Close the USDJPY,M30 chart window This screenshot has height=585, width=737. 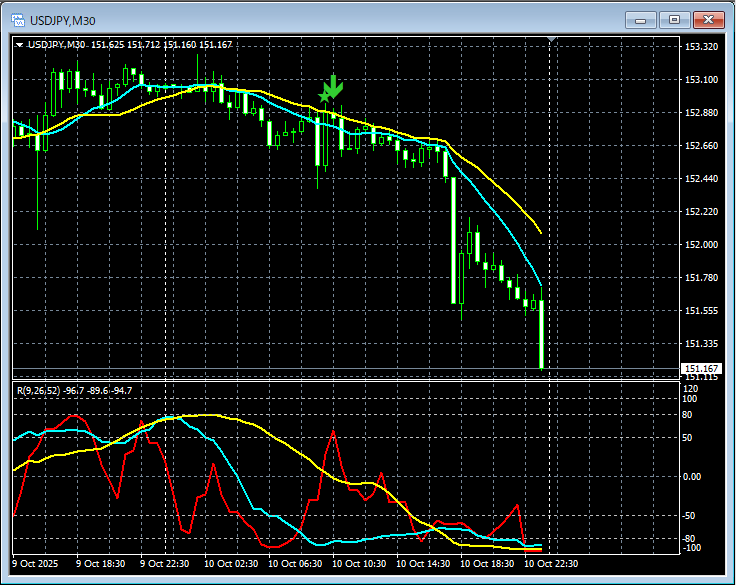pyautogui.click(x=709, y=19)
